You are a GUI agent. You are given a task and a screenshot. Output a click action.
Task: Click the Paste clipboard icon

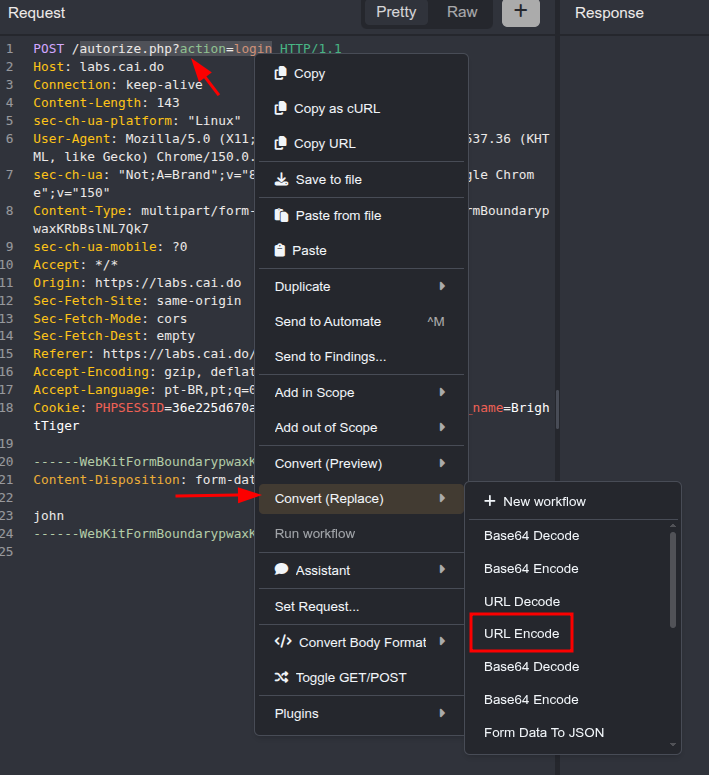coord(280,250)
